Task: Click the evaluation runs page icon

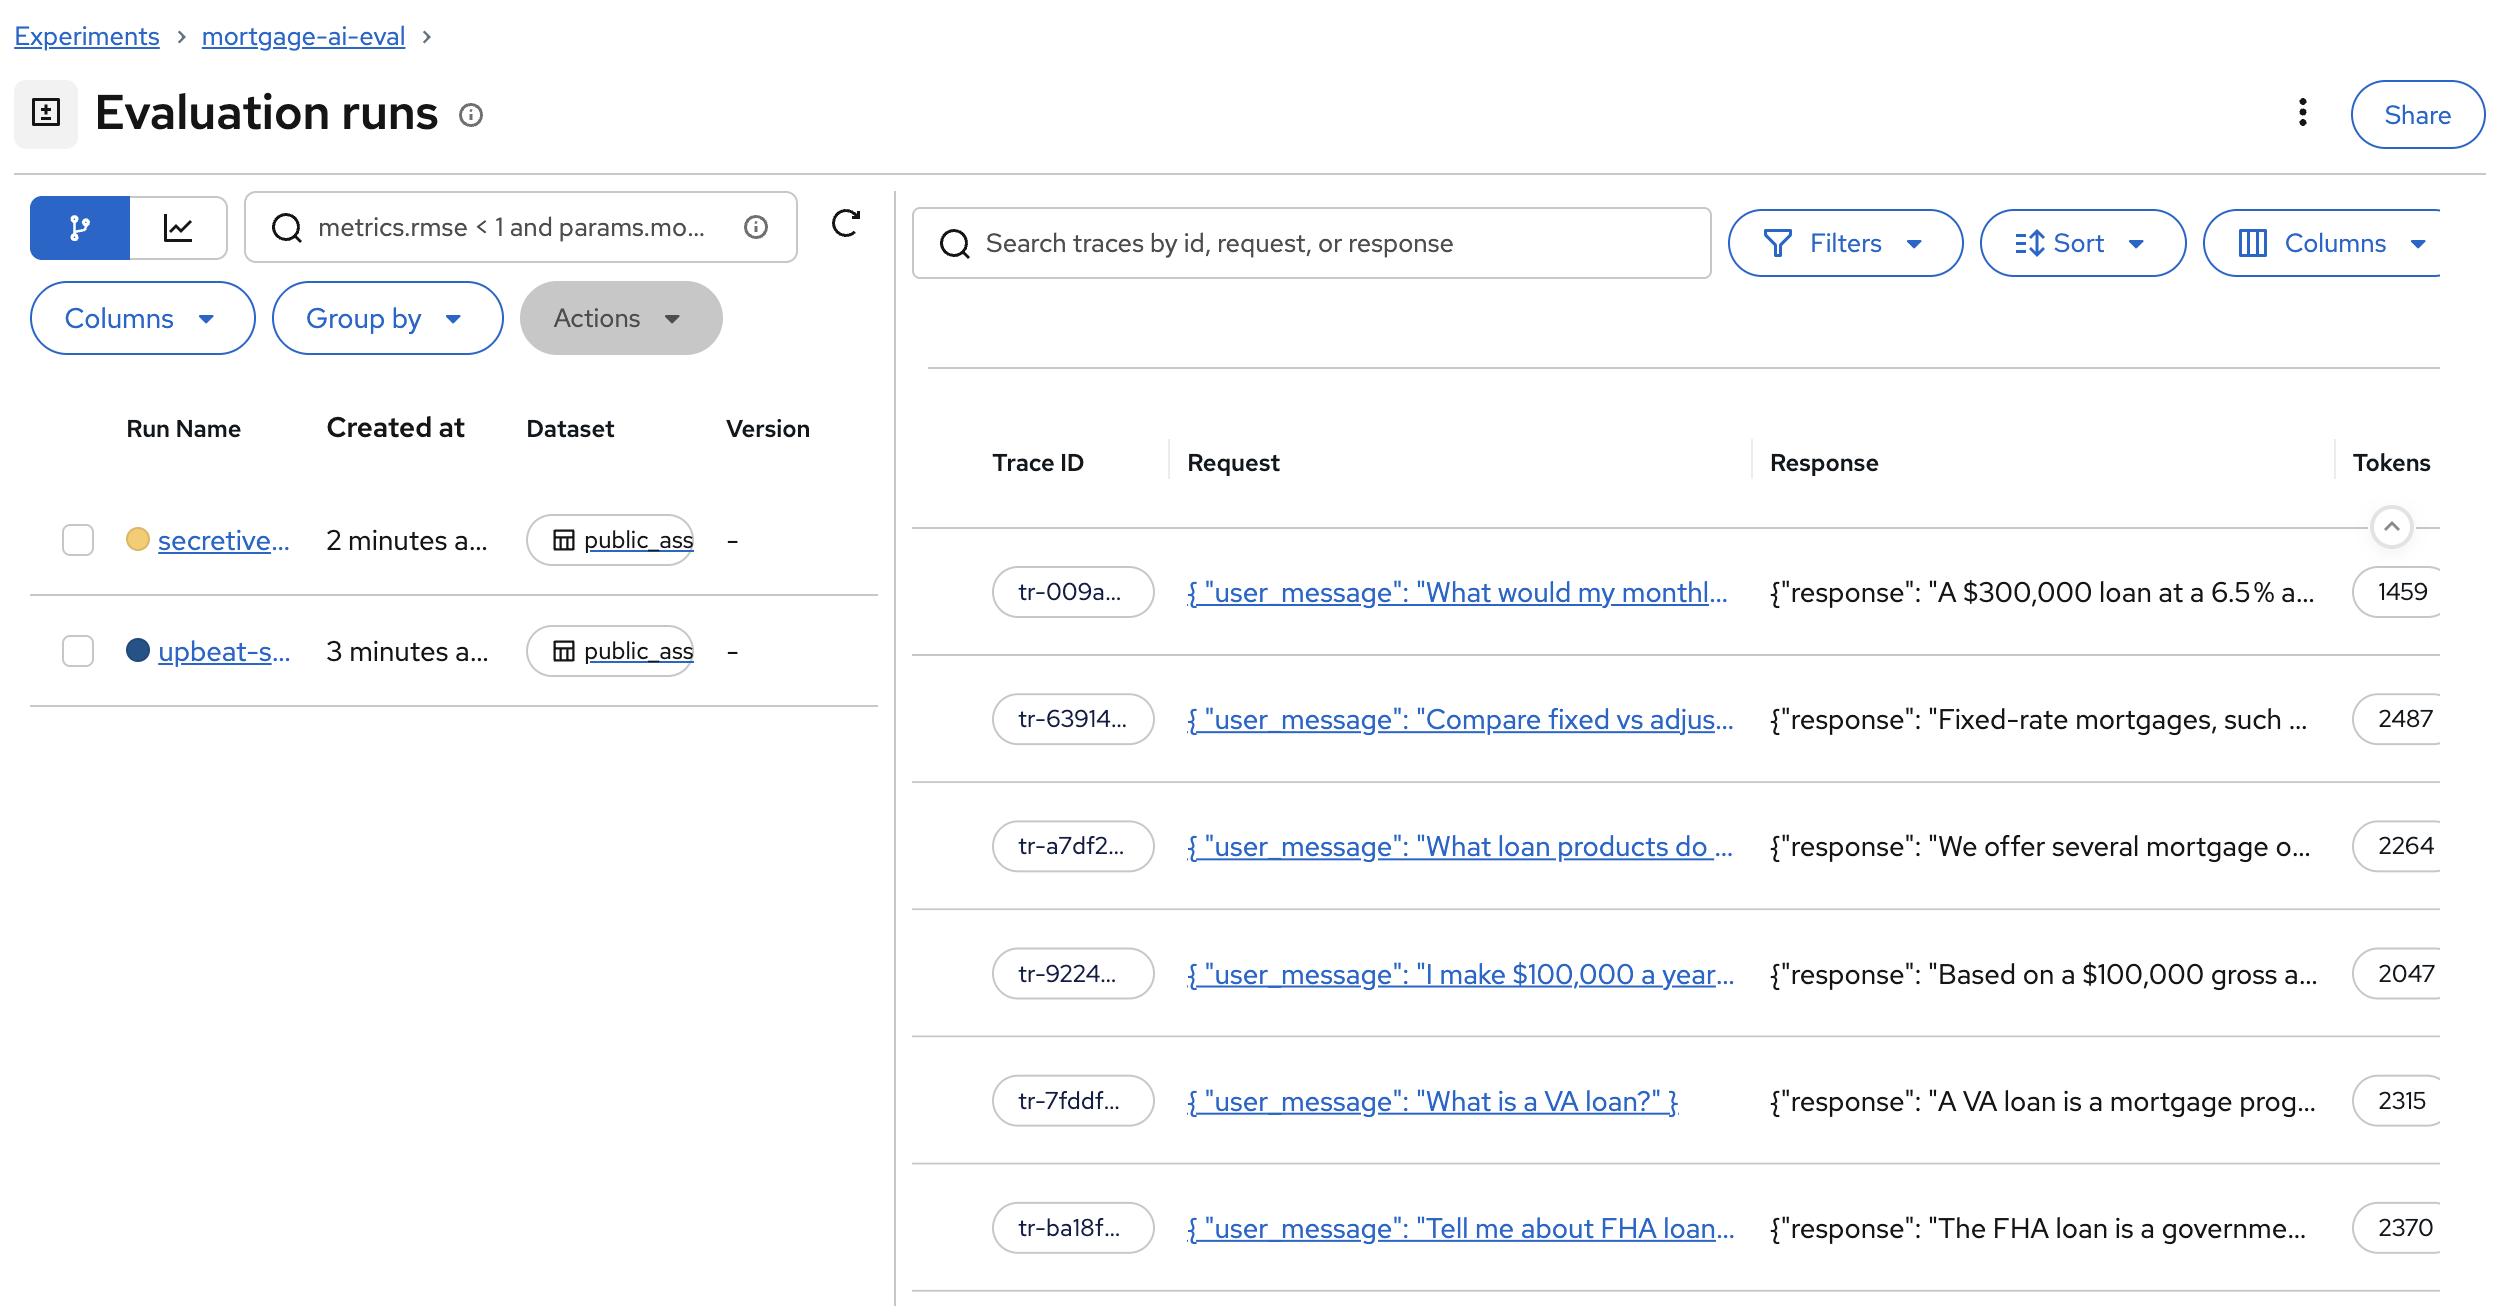Action: tap(46, 113)
